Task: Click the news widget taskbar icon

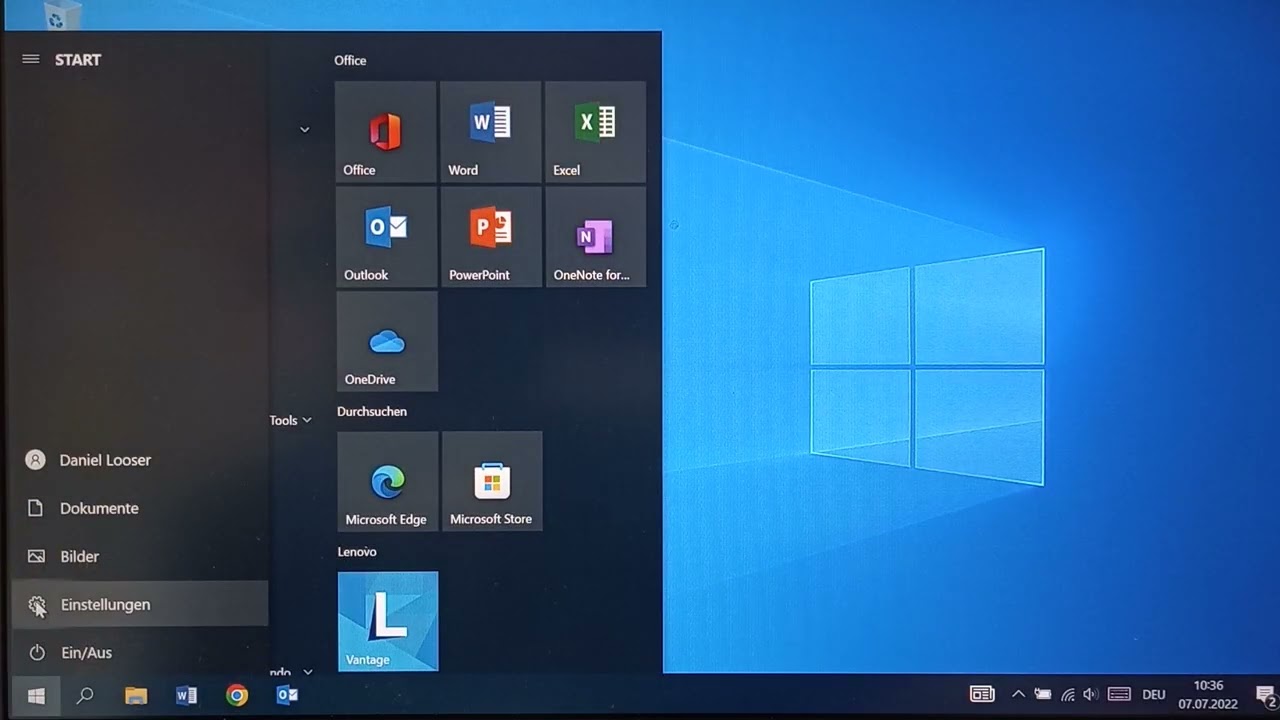Action: [983, 694]
